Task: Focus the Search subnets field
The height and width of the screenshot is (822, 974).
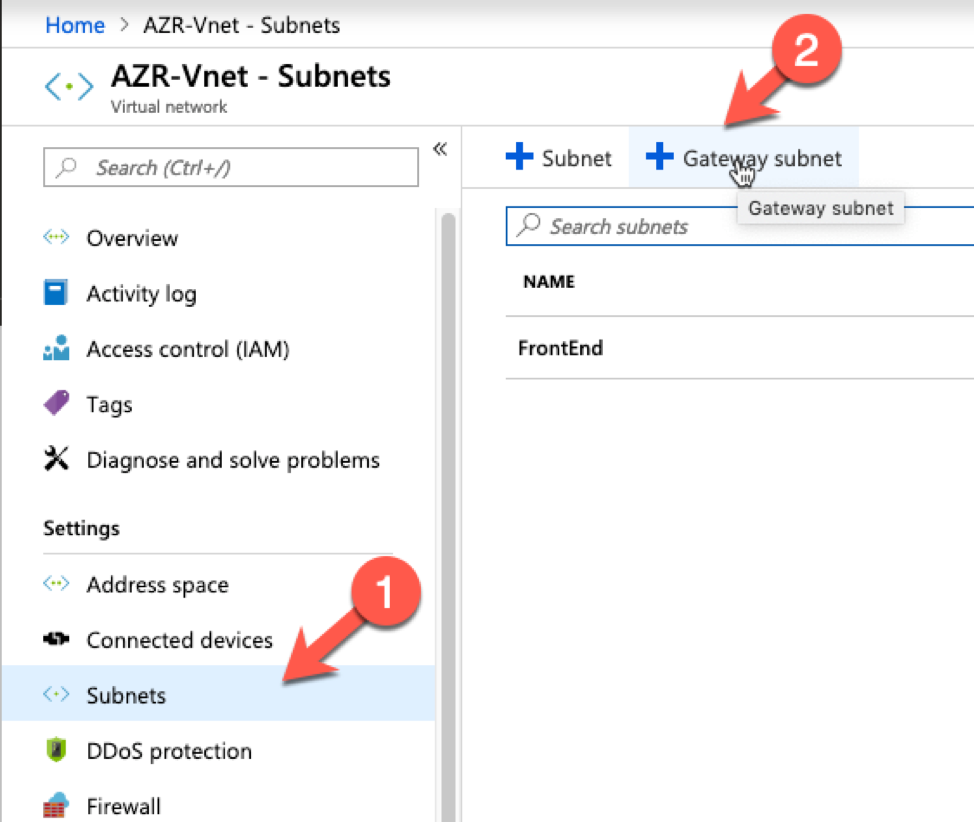Action: (x=740, y=226)
